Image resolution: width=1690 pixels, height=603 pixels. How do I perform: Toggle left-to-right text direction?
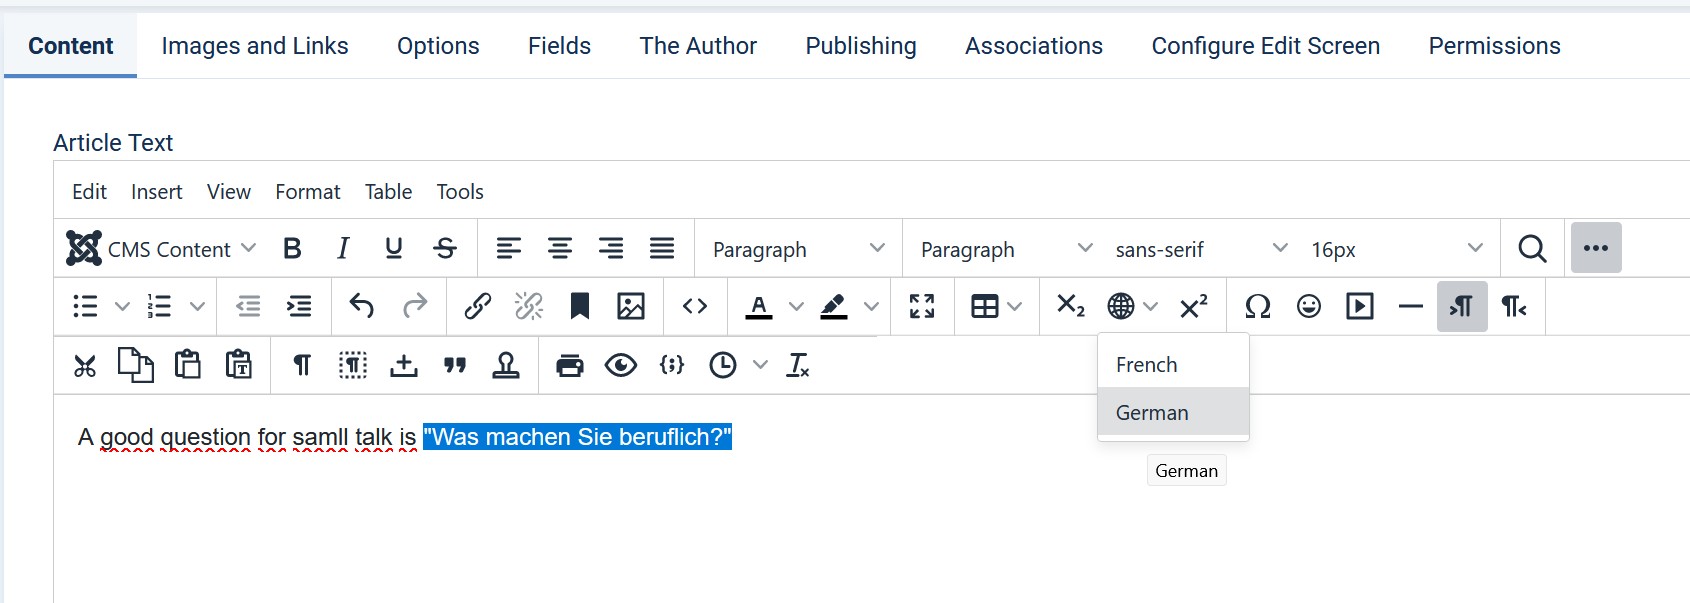tap(1462, 306)
